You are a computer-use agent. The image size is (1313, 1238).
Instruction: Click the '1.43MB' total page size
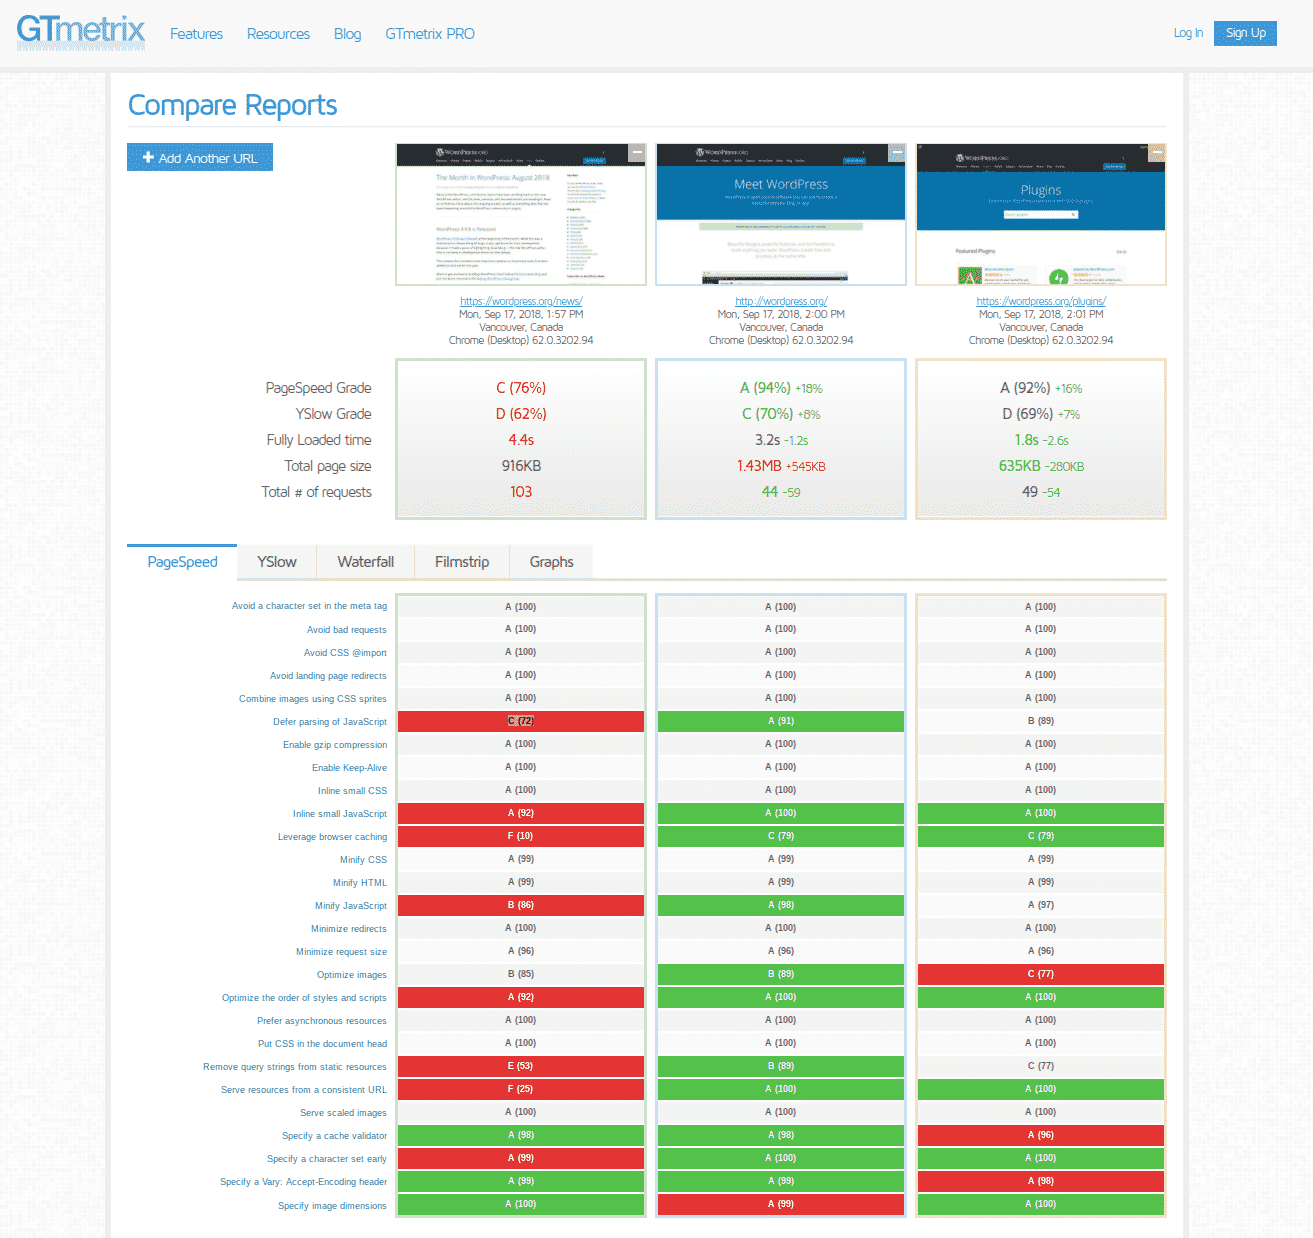click(759, 466)
